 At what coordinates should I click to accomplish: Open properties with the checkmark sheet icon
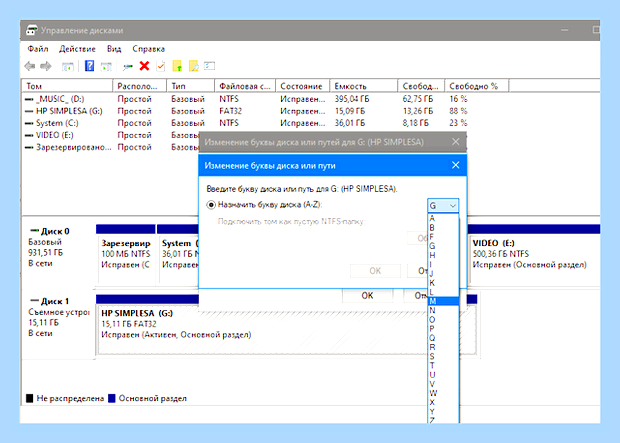click(161, 66)
